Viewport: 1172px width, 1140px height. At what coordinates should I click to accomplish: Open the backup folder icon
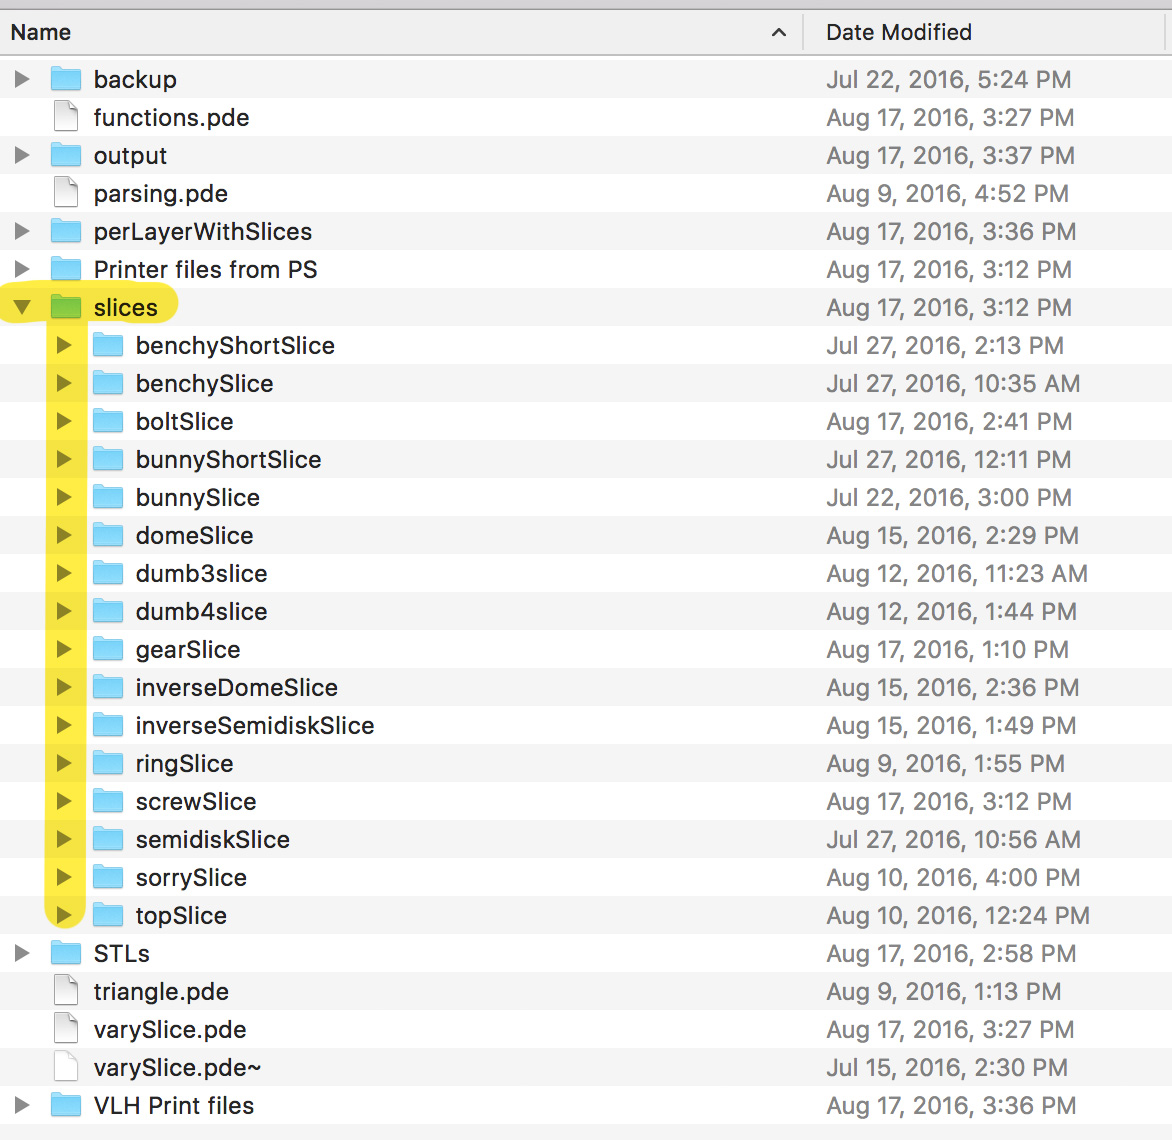tap(65, 79)
